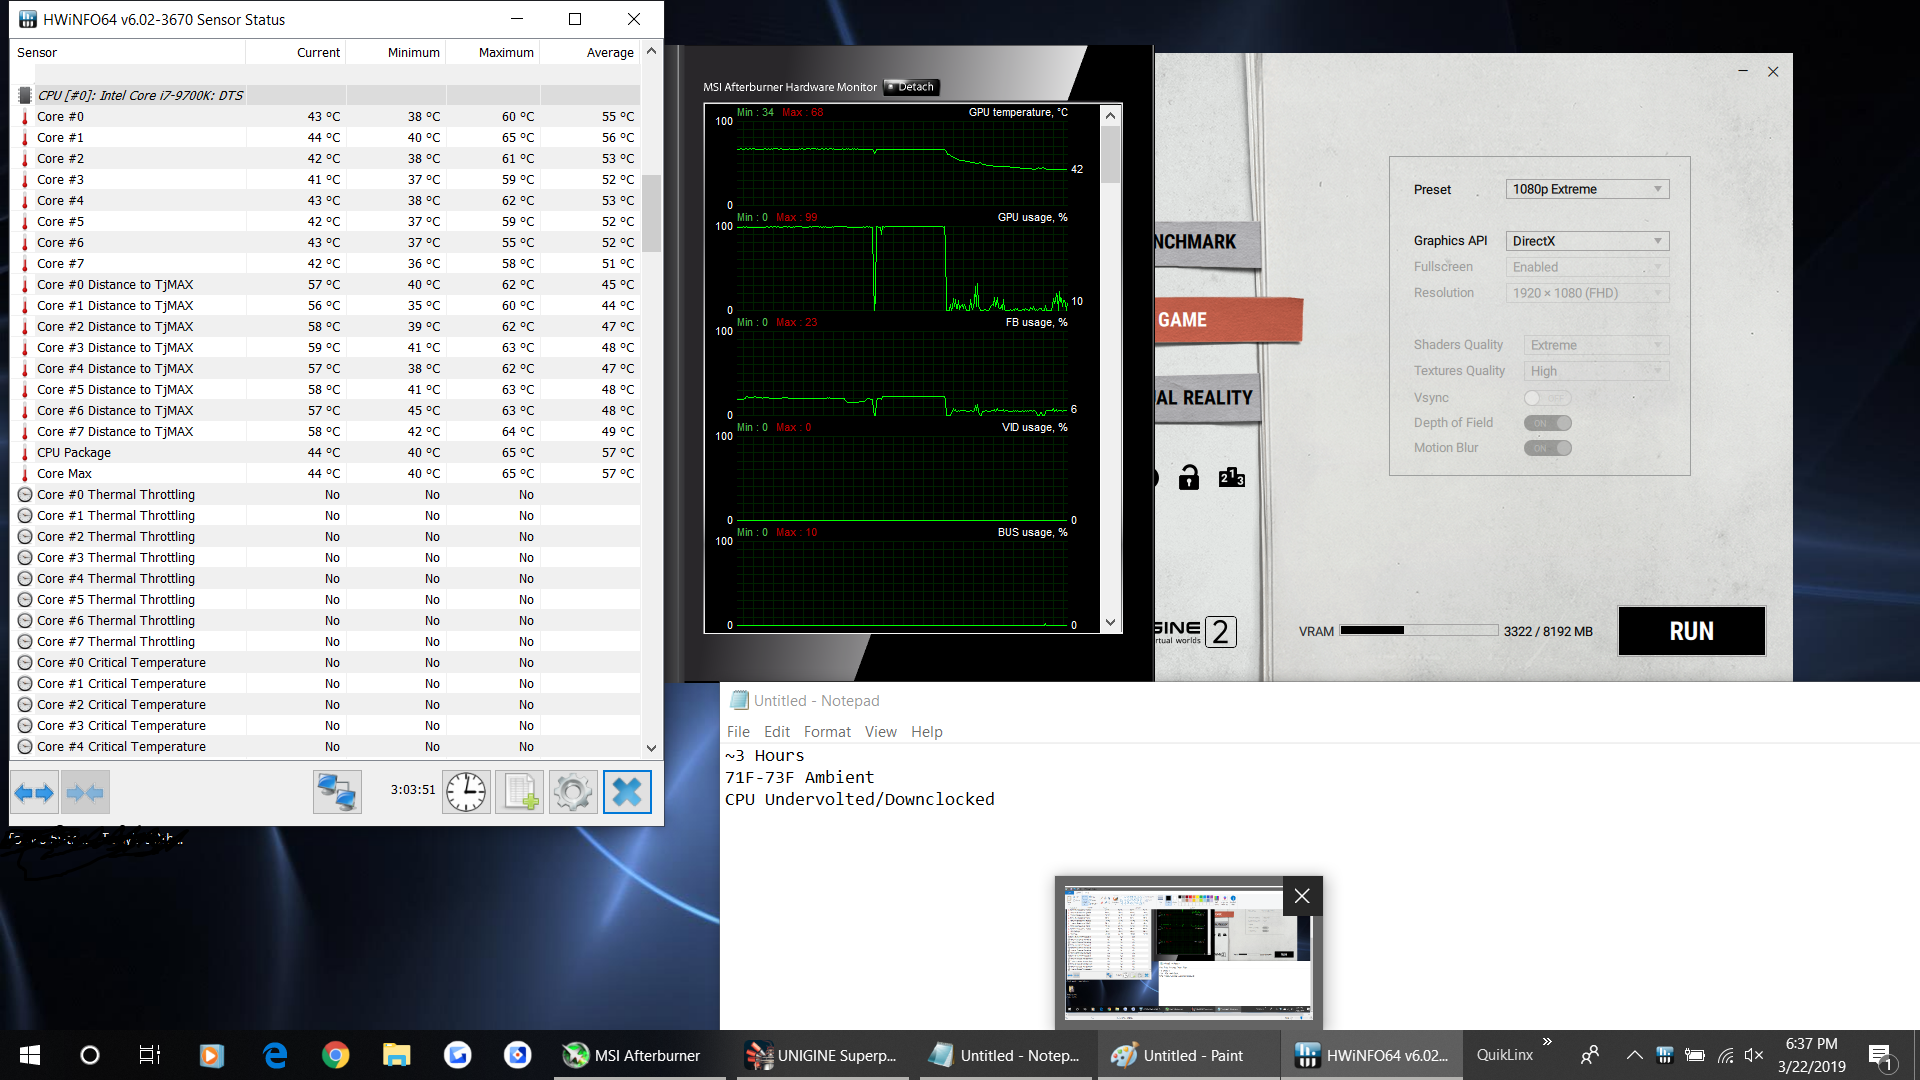Viewport: 1920px width, 1080px height.
Task: Open the Shaders Quality dropdown
Action: pyautogui.click(x=1596, y=345)
